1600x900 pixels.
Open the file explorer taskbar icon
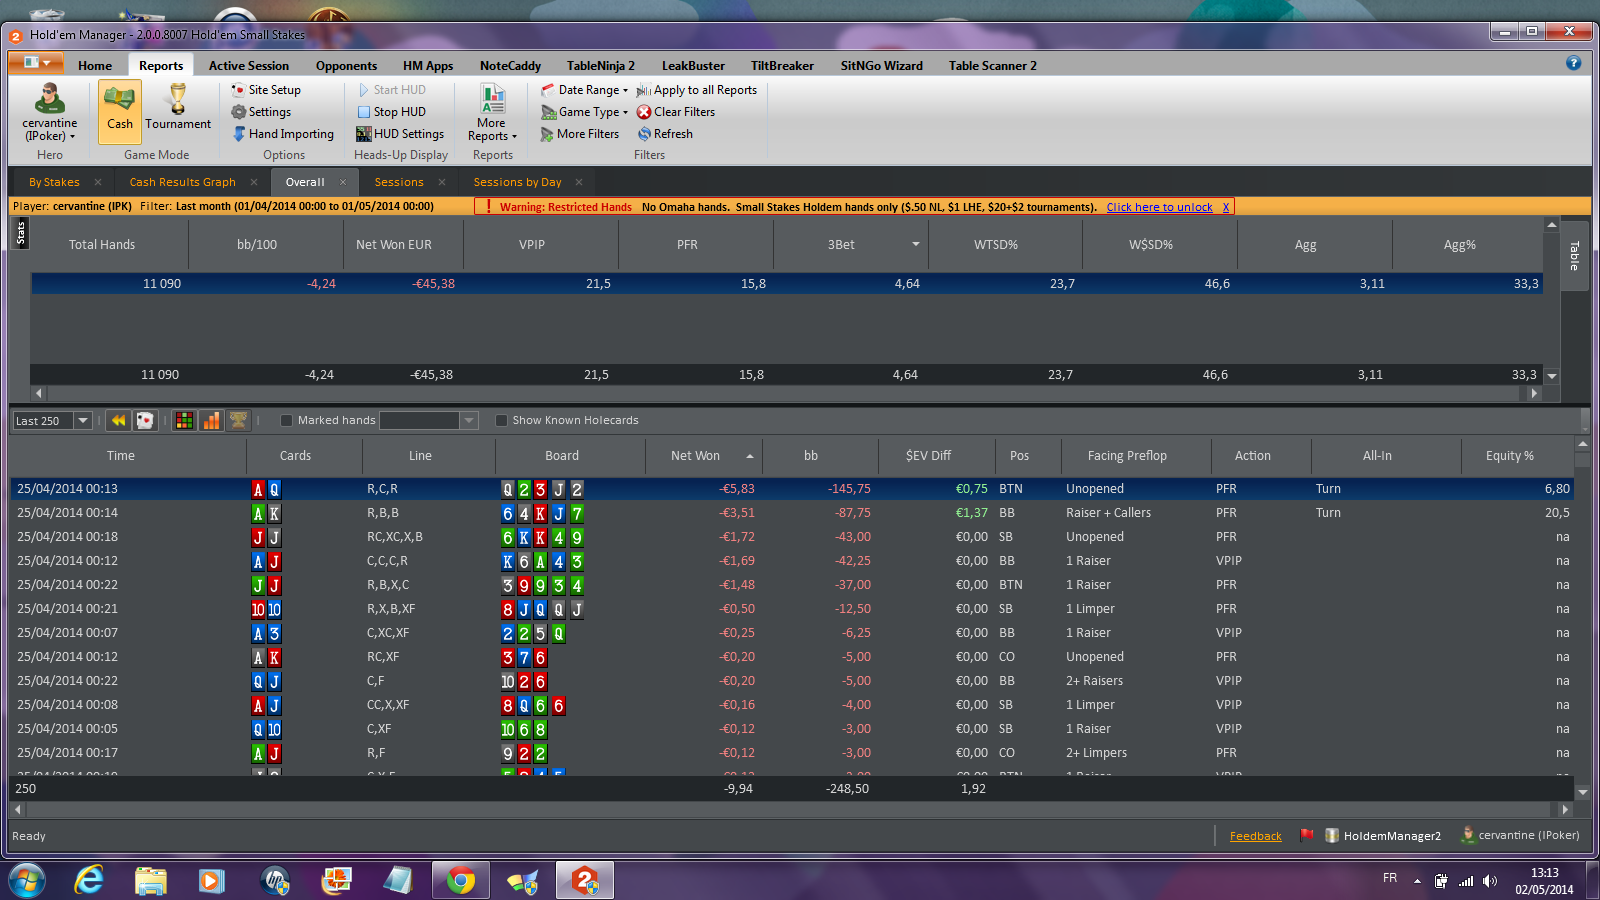151,880
